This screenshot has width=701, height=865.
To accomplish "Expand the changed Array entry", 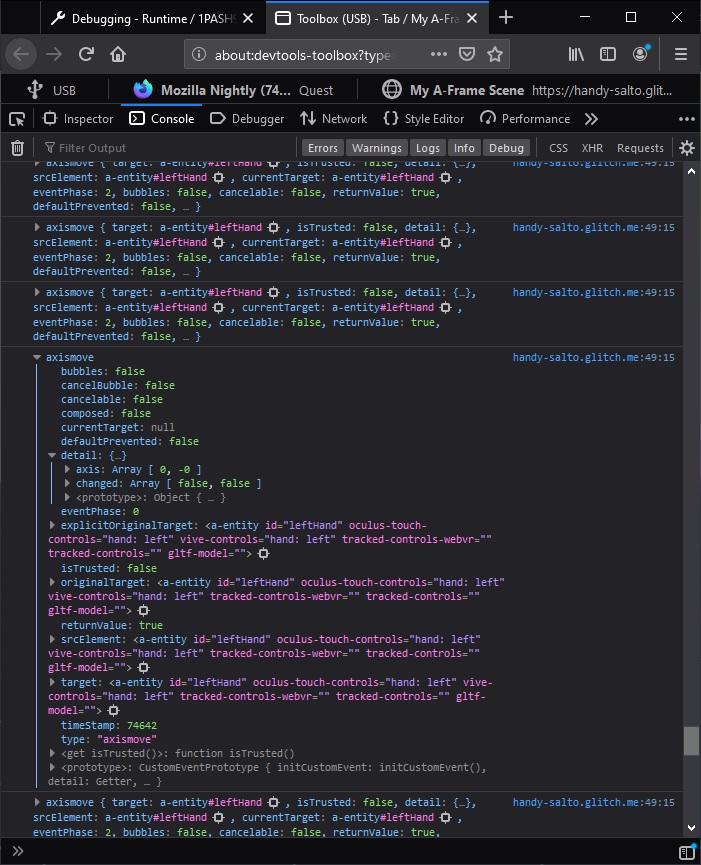I will (x=67, y=483).
